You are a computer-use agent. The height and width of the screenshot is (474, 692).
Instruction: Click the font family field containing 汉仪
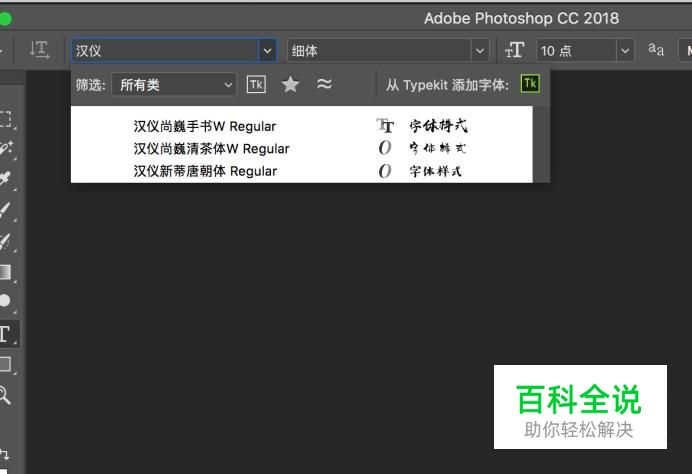click(x=165, y=51)
